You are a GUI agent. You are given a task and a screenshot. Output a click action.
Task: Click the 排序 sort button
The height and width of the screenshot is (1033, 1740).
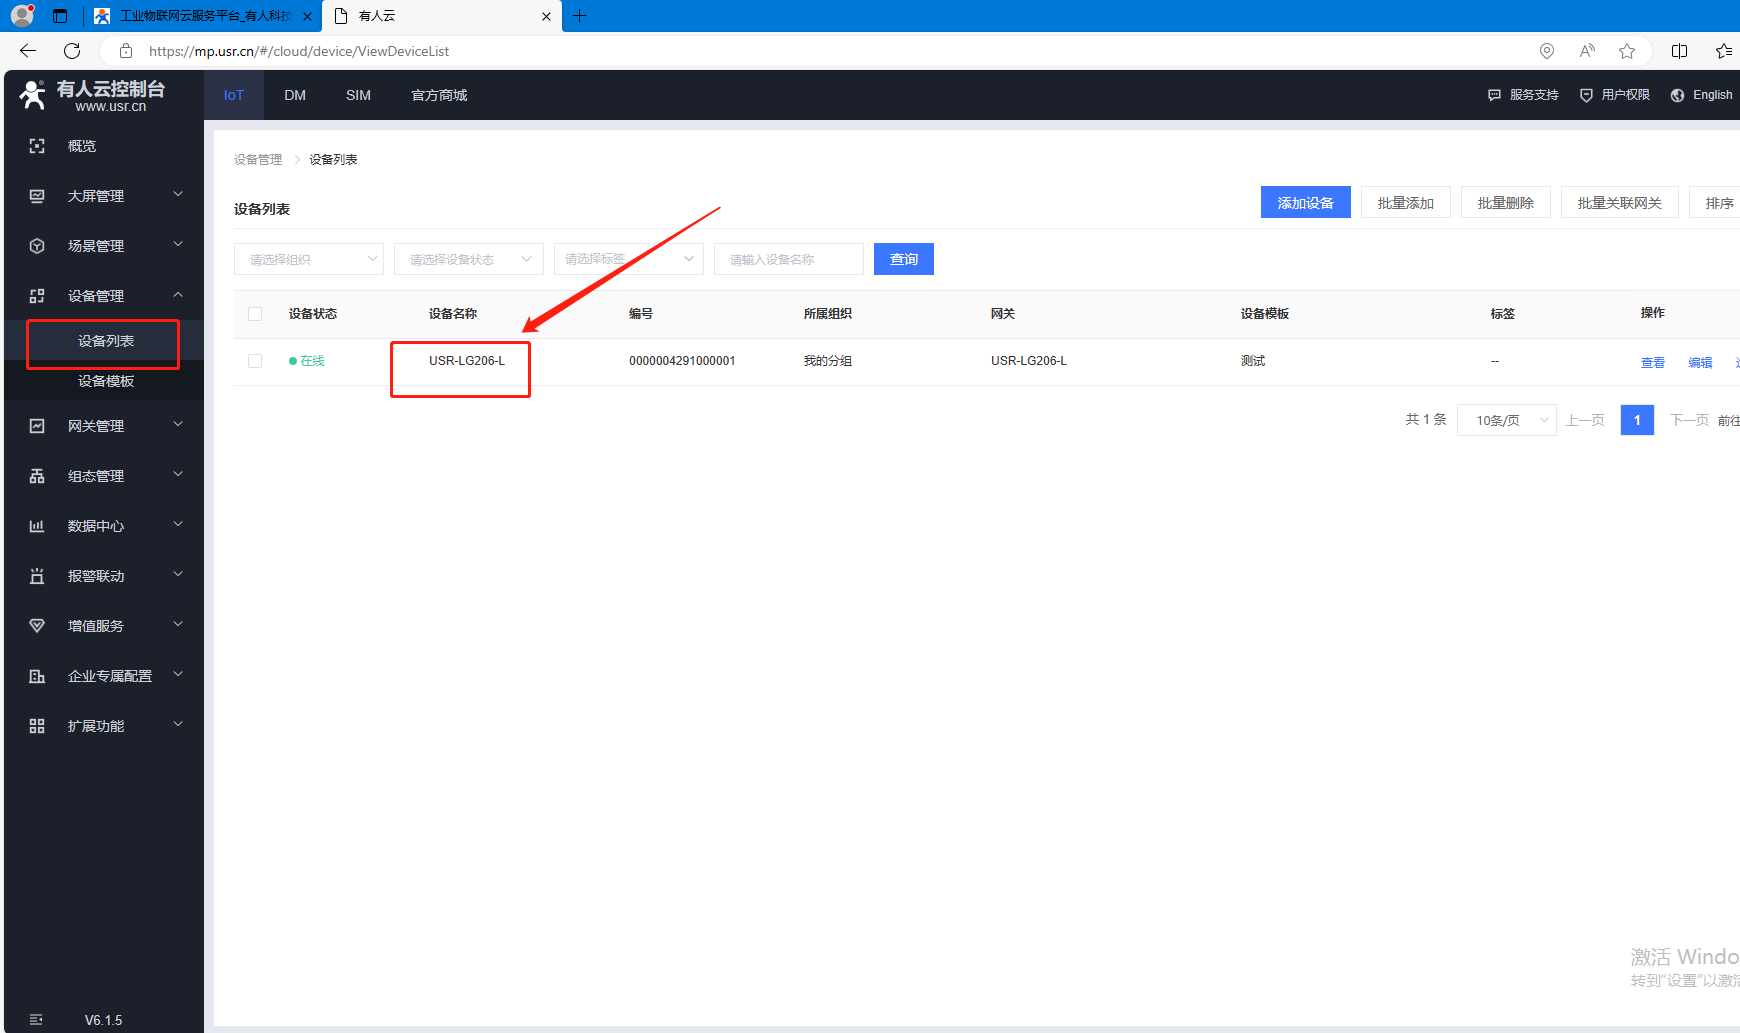click(1716, 202)
